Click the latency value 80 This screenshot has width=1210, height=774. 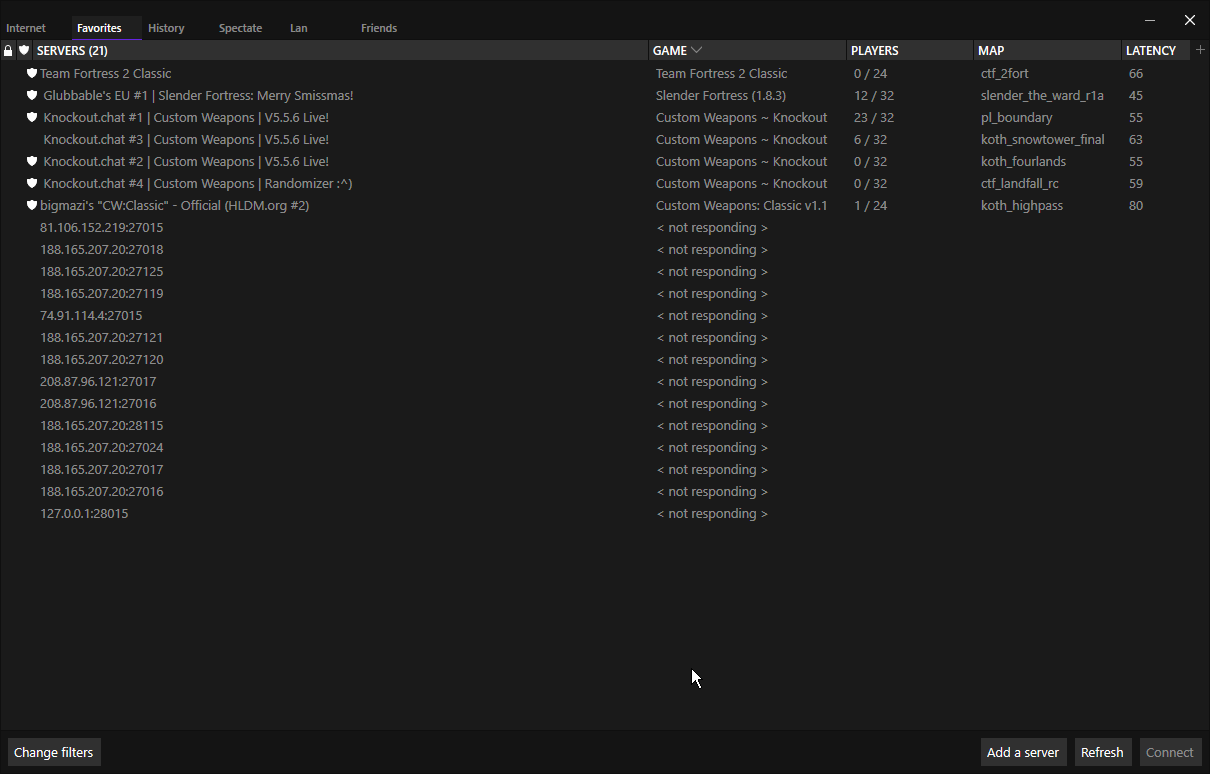point(1136,205)
